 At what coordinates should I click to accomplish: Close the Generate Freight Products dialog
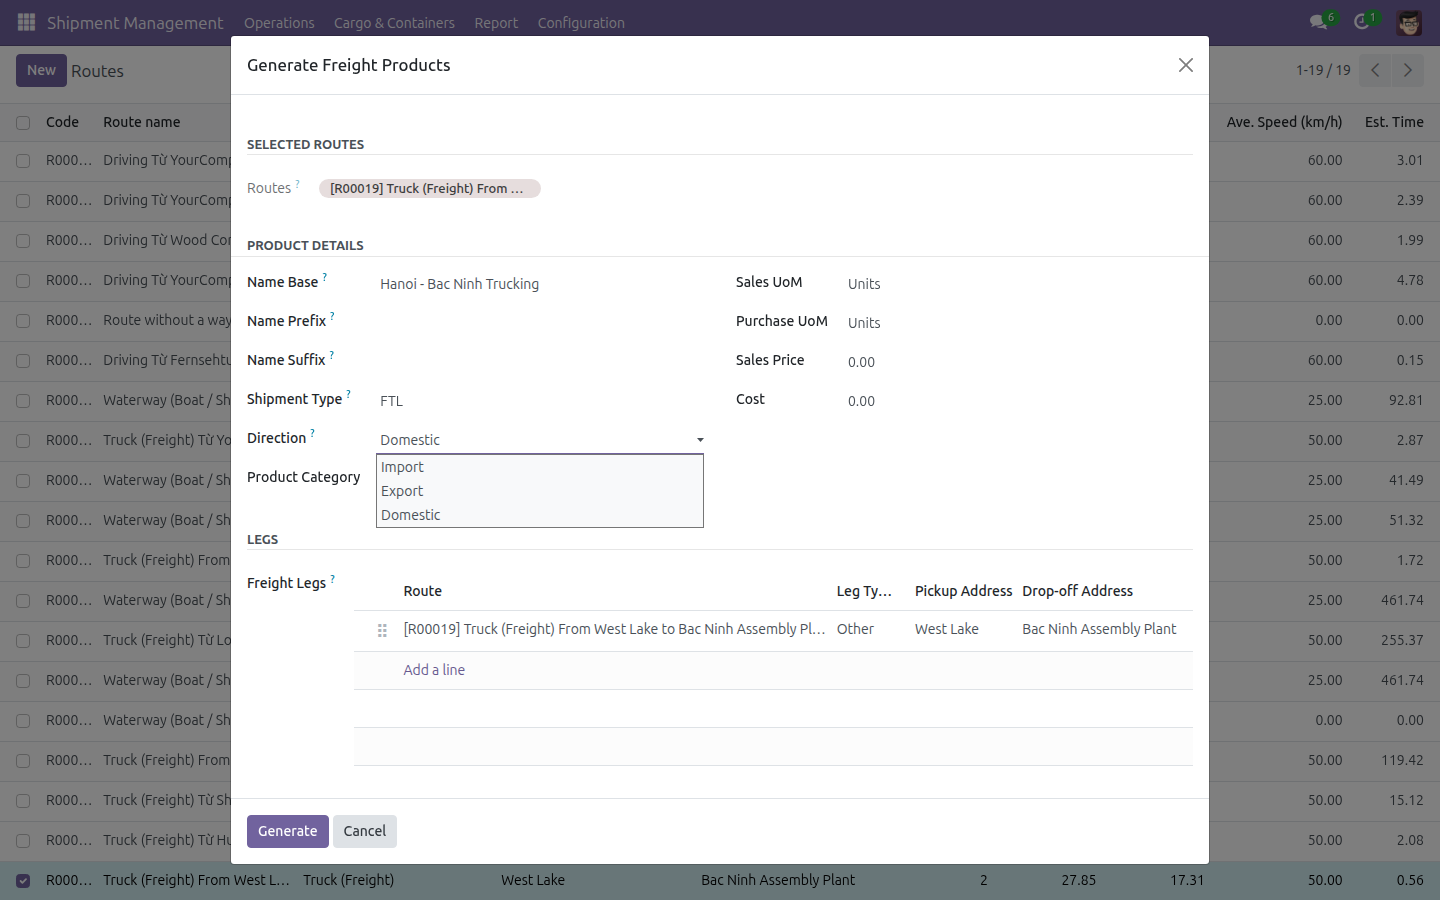(1186, 65)
